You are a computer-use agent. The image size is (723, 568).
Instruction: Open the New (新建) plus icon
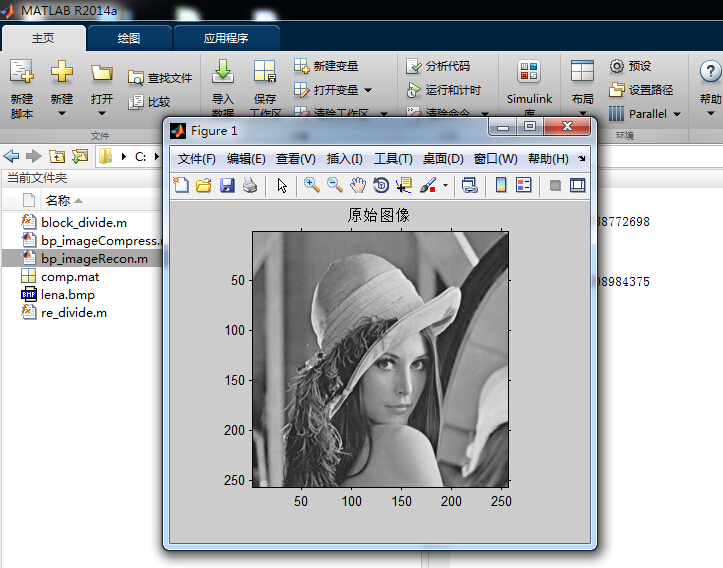point(62,71)
